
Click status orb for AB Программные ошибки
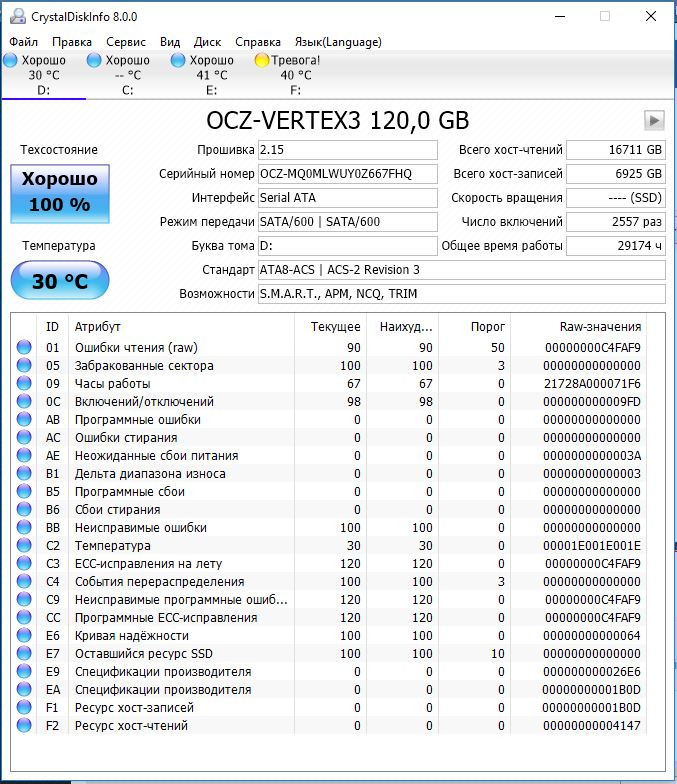pos(24,419)
